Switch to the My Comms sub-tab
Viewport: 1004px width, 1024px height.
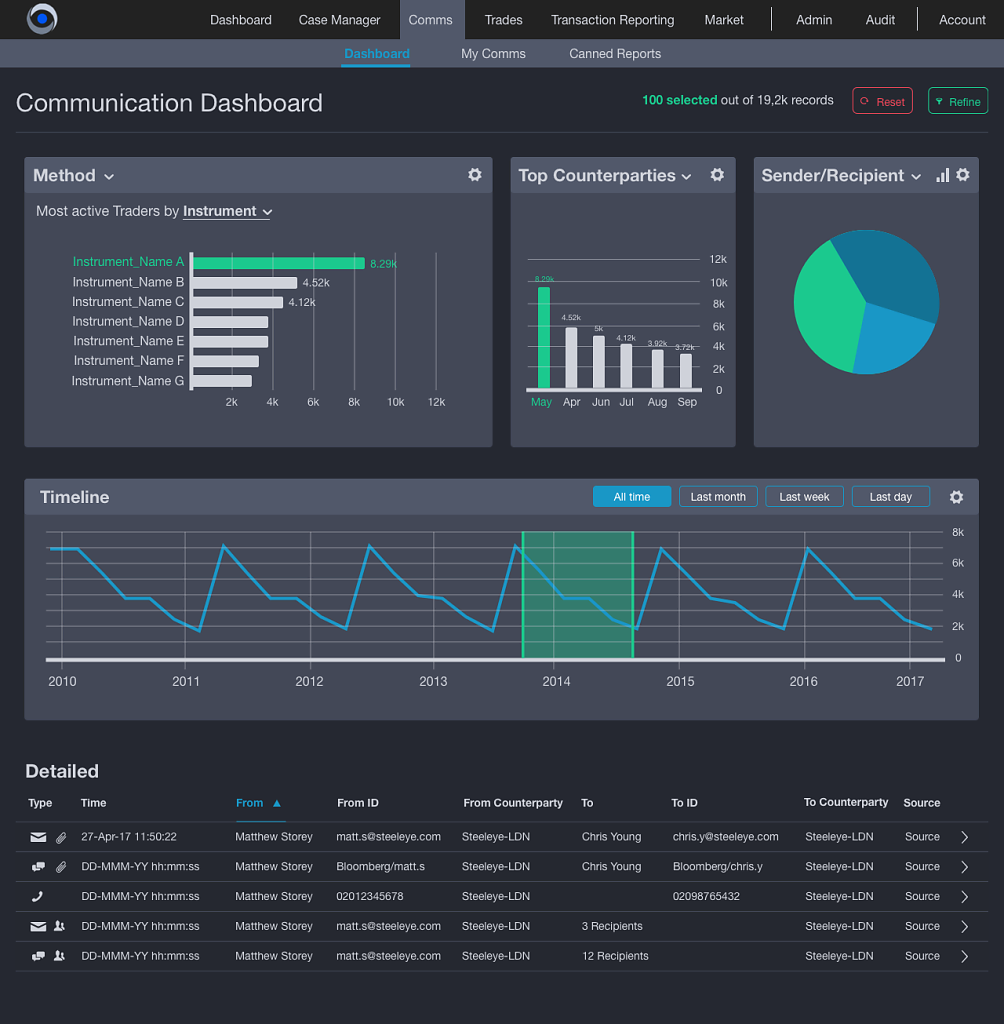tap(493, 54)
